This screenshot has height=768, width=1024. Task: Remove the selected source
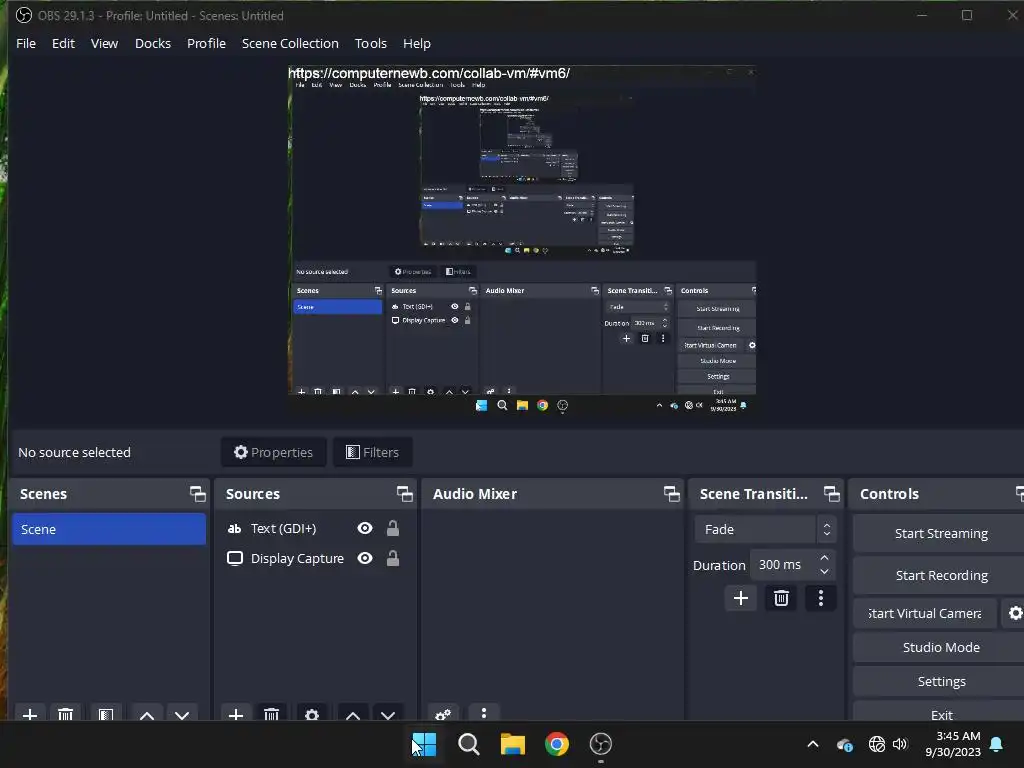point(272,714)
